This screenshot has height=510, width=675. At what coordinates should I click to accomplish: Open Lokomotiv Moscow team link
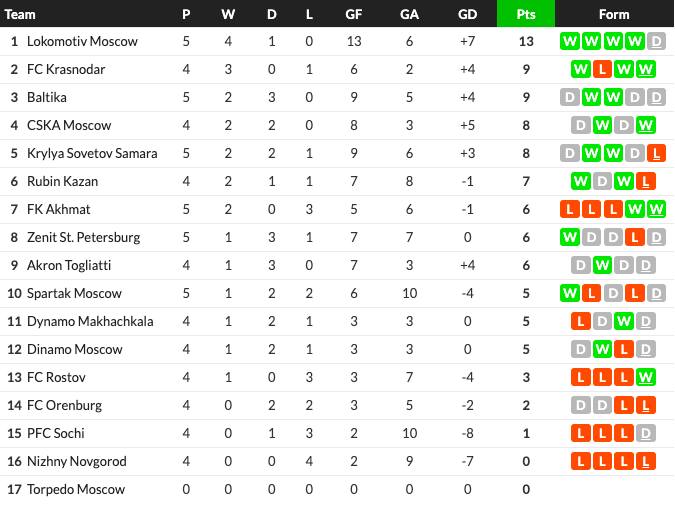point(82,41)
